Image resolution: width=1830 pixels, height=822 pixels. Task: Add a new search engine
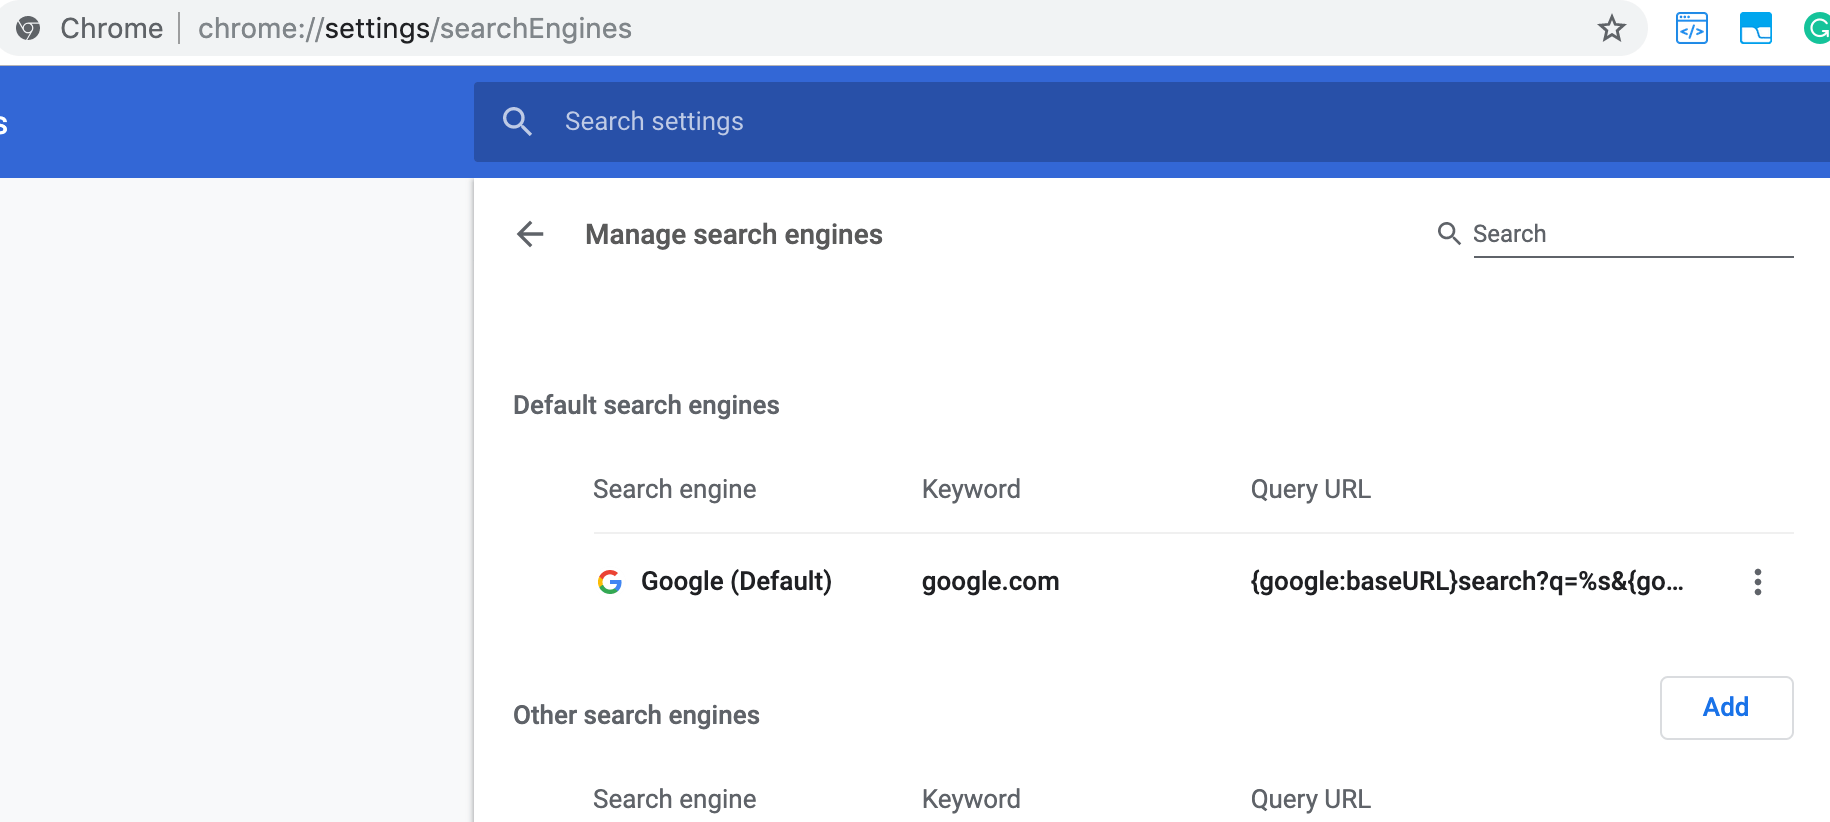point(1726,708)
